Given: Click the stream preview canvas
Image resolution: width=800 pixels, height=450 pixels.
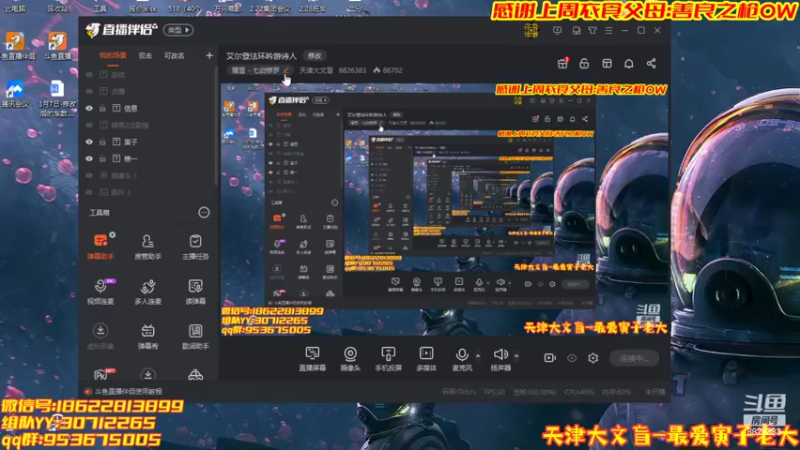Looking at the screenshot, I should (x=444, y=209).
